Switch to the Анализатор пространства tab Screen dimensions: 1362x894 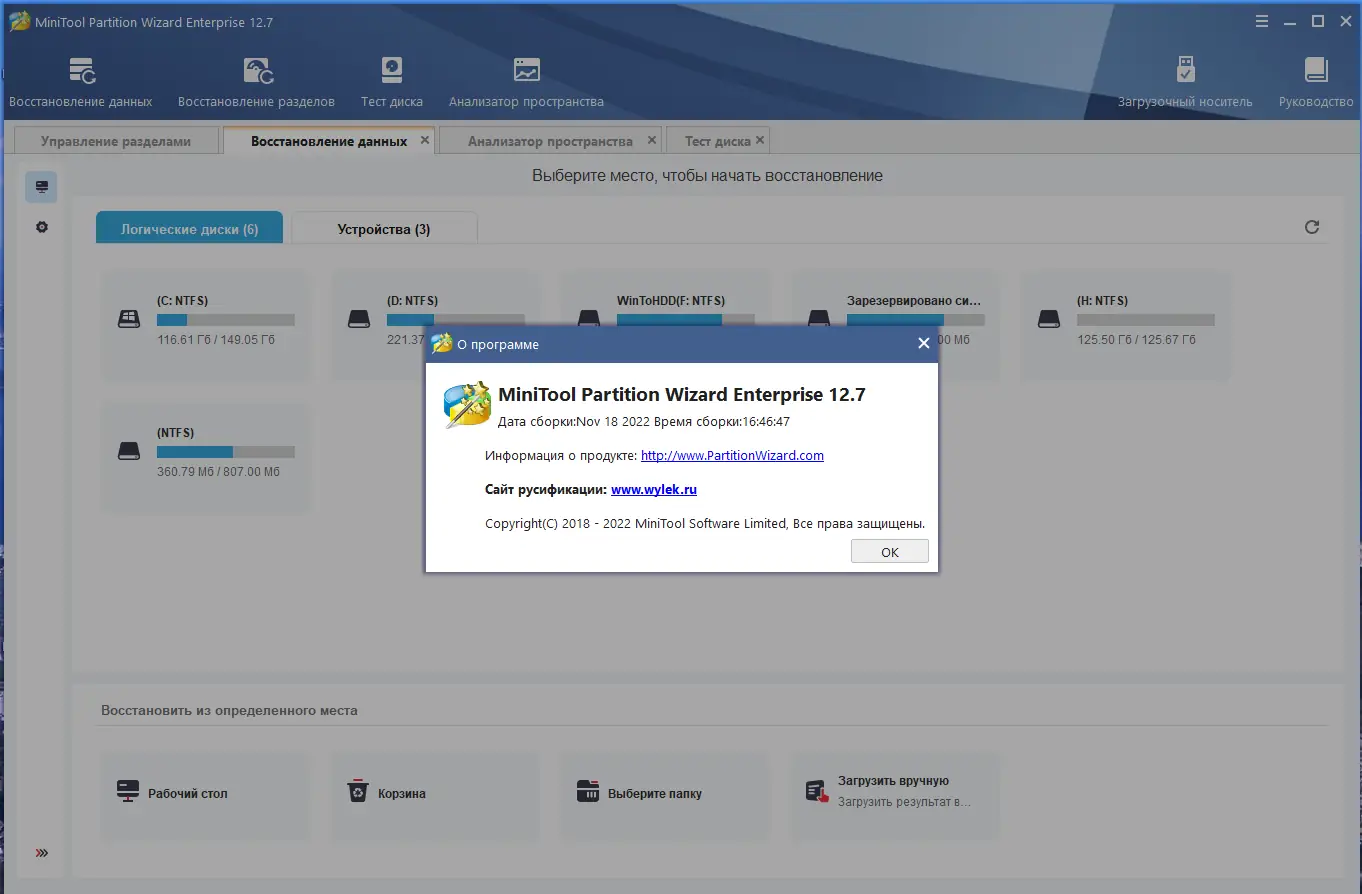tap(550, 141)
